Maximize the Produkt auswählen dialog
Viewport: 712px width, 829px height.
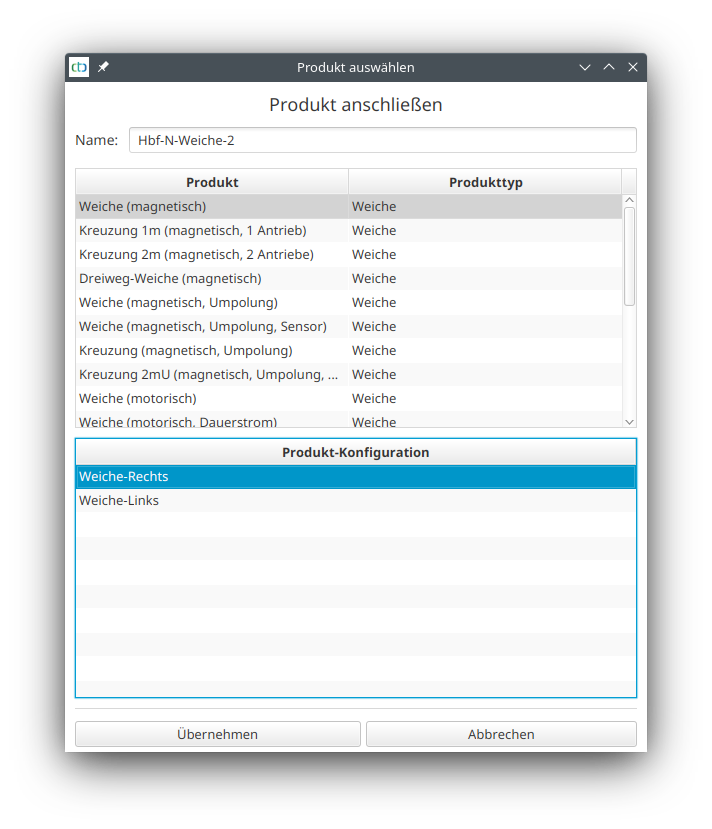(x=609, y=67)
